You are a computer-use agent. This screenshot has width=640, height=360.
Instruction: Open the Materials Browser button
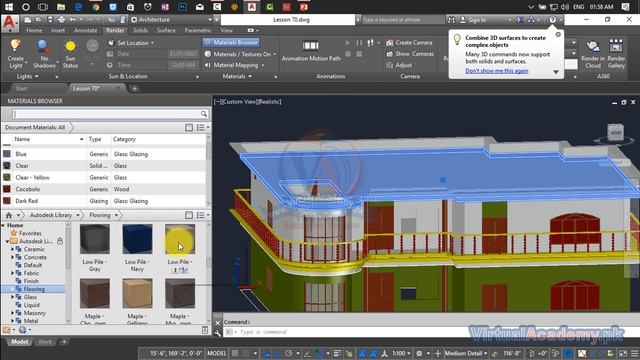[231, 42]
